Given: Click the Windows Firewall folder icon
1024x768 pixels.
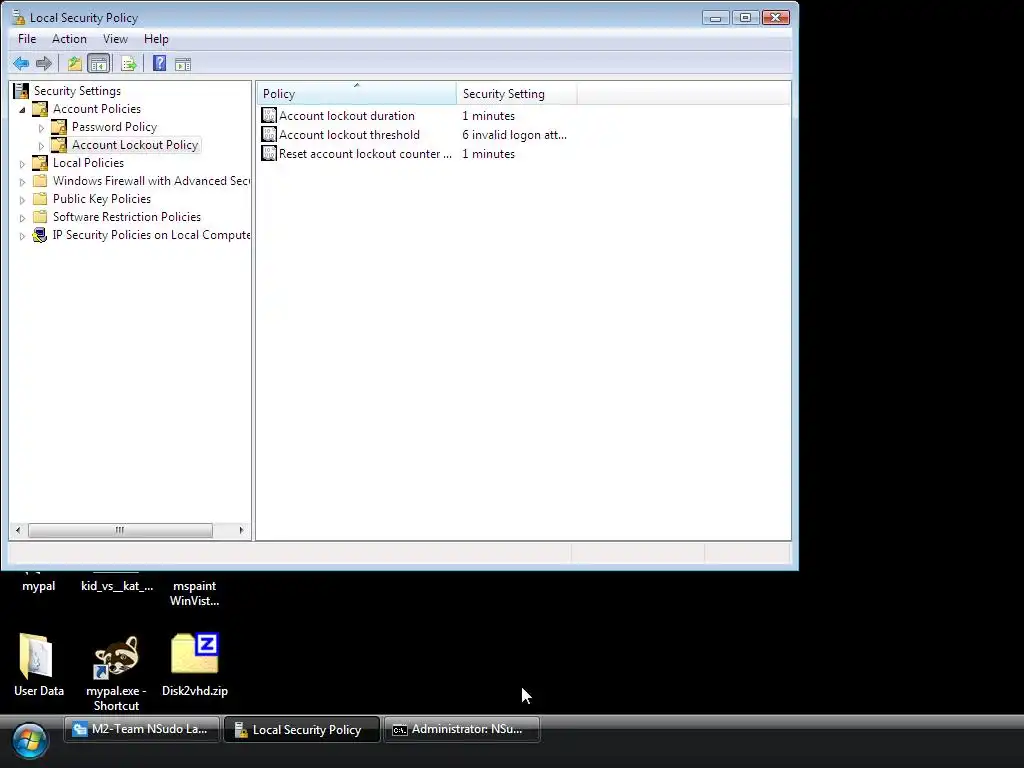Looking at the screenshot, I should (x=40, y=181).
